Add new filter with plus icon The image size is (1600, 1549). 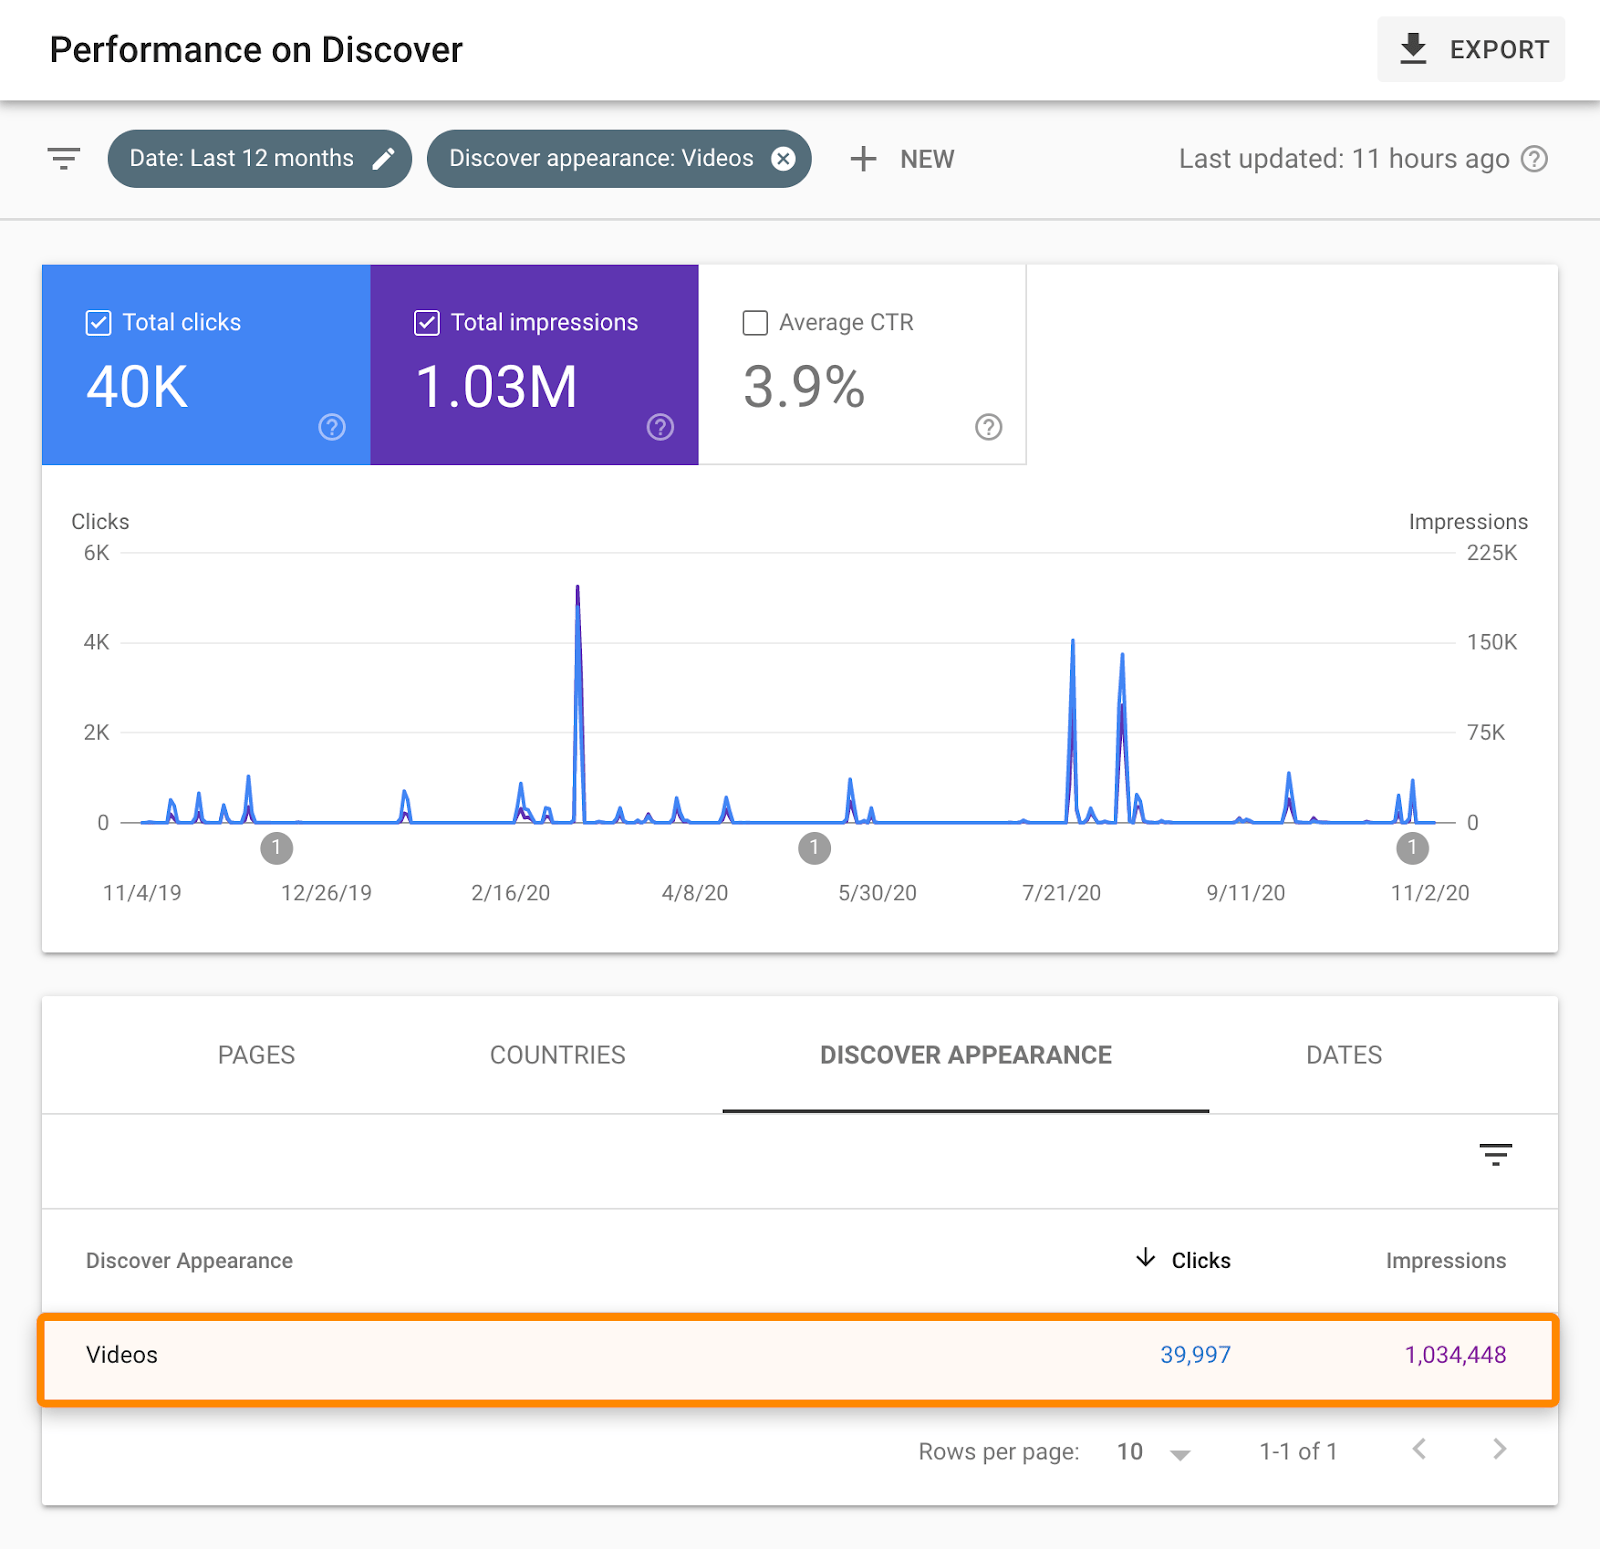[863, 159]
